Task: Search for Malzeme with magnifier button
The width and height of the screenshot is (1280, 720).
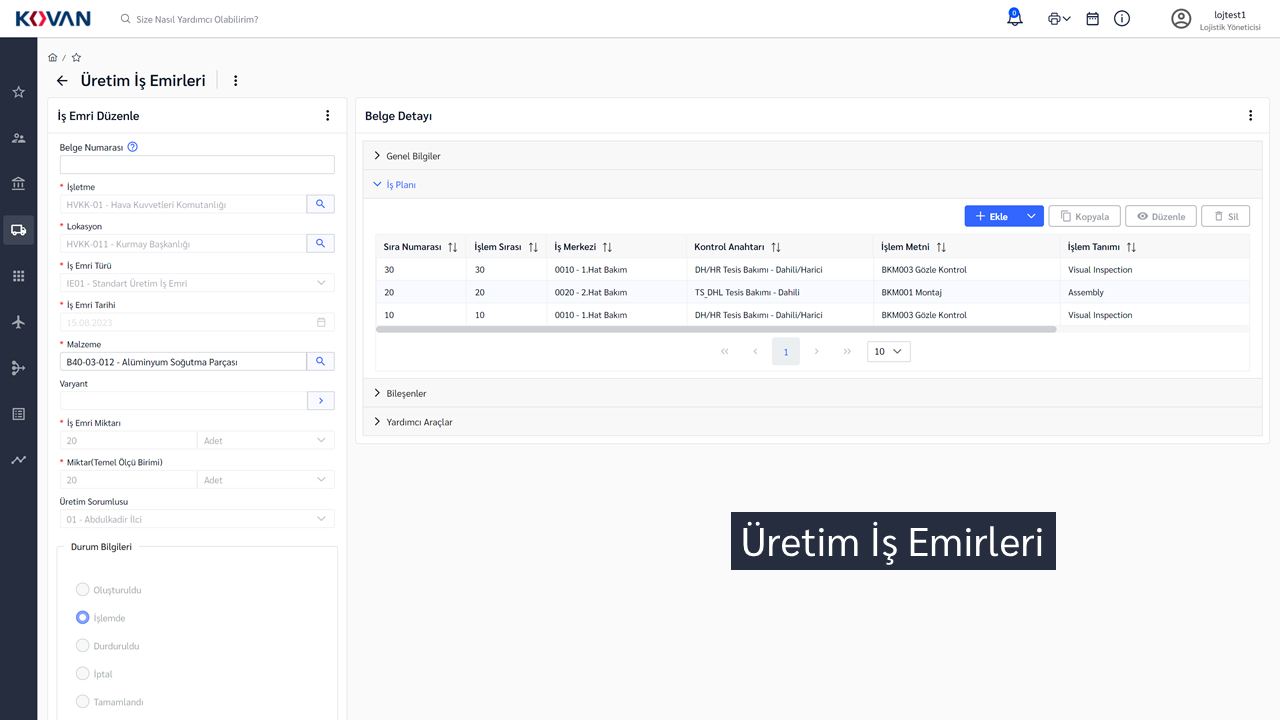Action: pyautogui.click(x=320, y=361)
